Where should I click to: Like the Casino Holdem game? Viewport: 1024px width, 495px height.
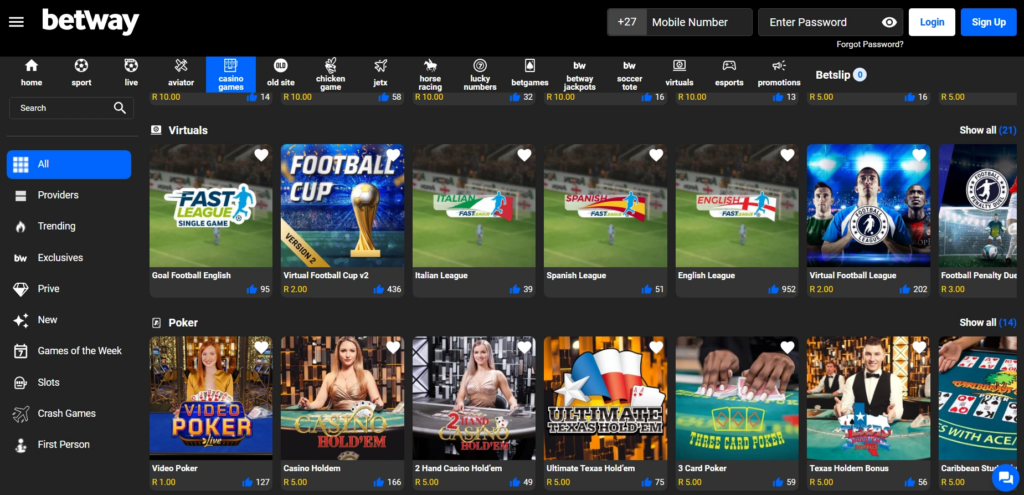379,483
